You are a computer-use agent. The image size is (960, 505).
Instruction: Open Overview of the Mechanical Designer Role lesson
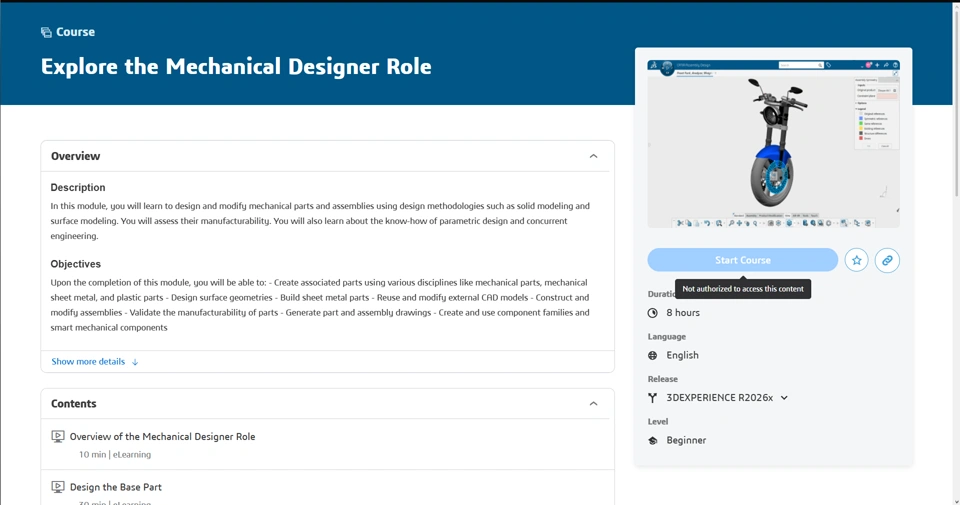[x=162, y=436]
